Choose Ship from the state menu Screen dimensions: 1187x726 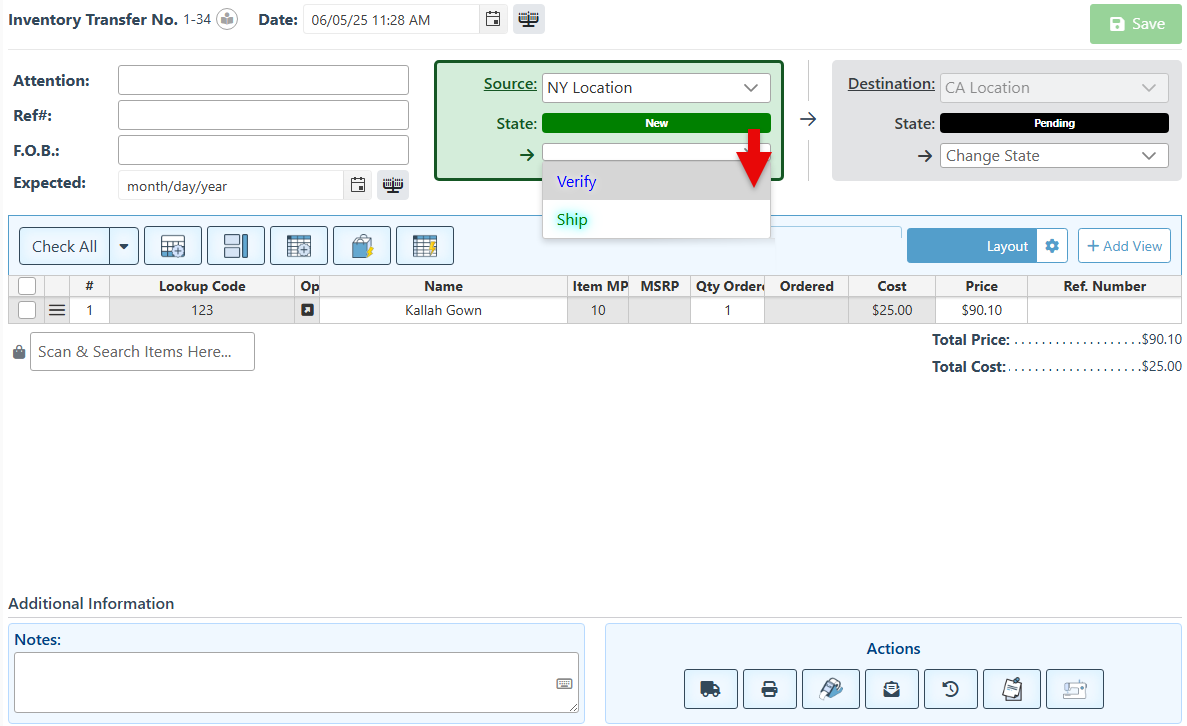(573, 220)
